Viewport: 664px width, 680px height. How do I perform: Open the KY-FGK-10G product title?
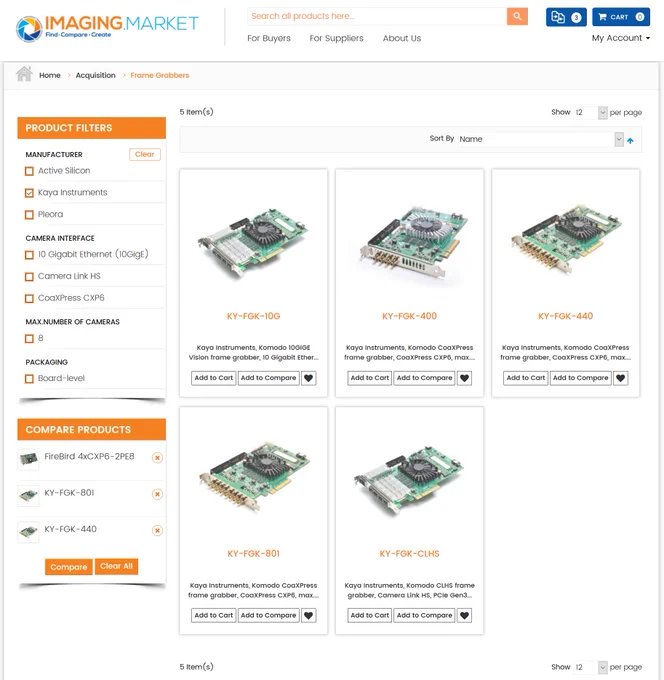(253, 316)
